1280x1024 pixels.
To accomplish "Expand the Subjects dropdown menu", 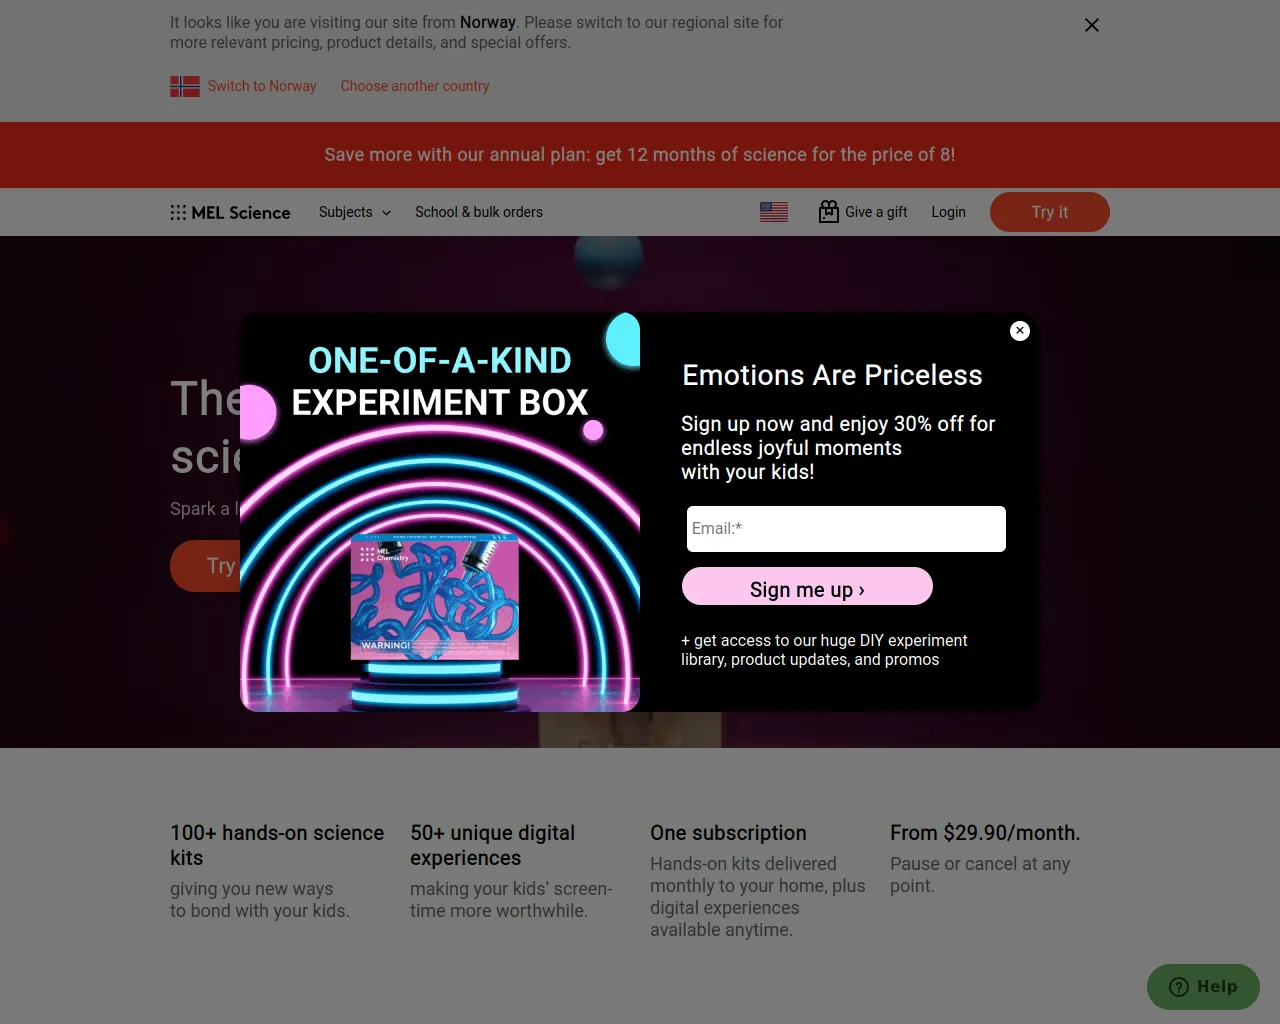I will pos(355,212).
